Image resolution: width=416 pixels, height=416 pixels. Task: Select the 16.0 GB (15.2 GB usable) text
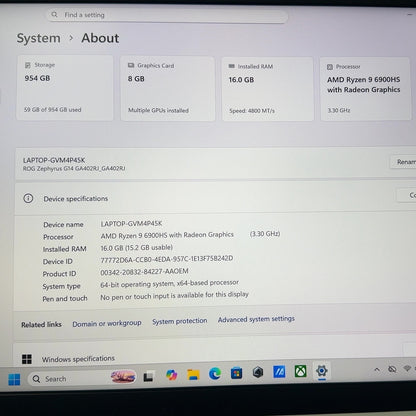coord(136,248)
